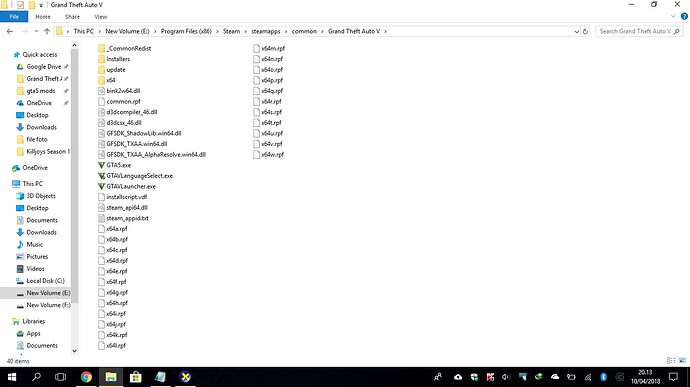690x387 pixels.
Task: Open the _CommonRedist folder
Action: click(125, 48)
